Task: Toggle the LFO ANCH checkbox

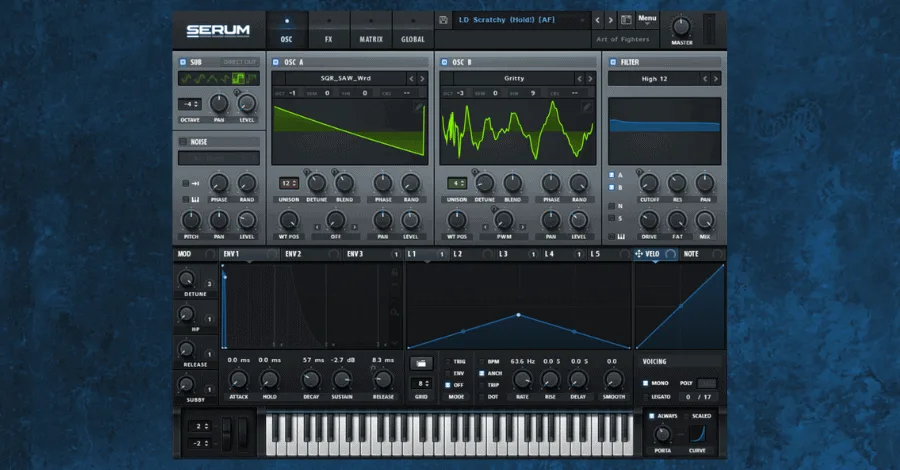Action: [482, 373]
